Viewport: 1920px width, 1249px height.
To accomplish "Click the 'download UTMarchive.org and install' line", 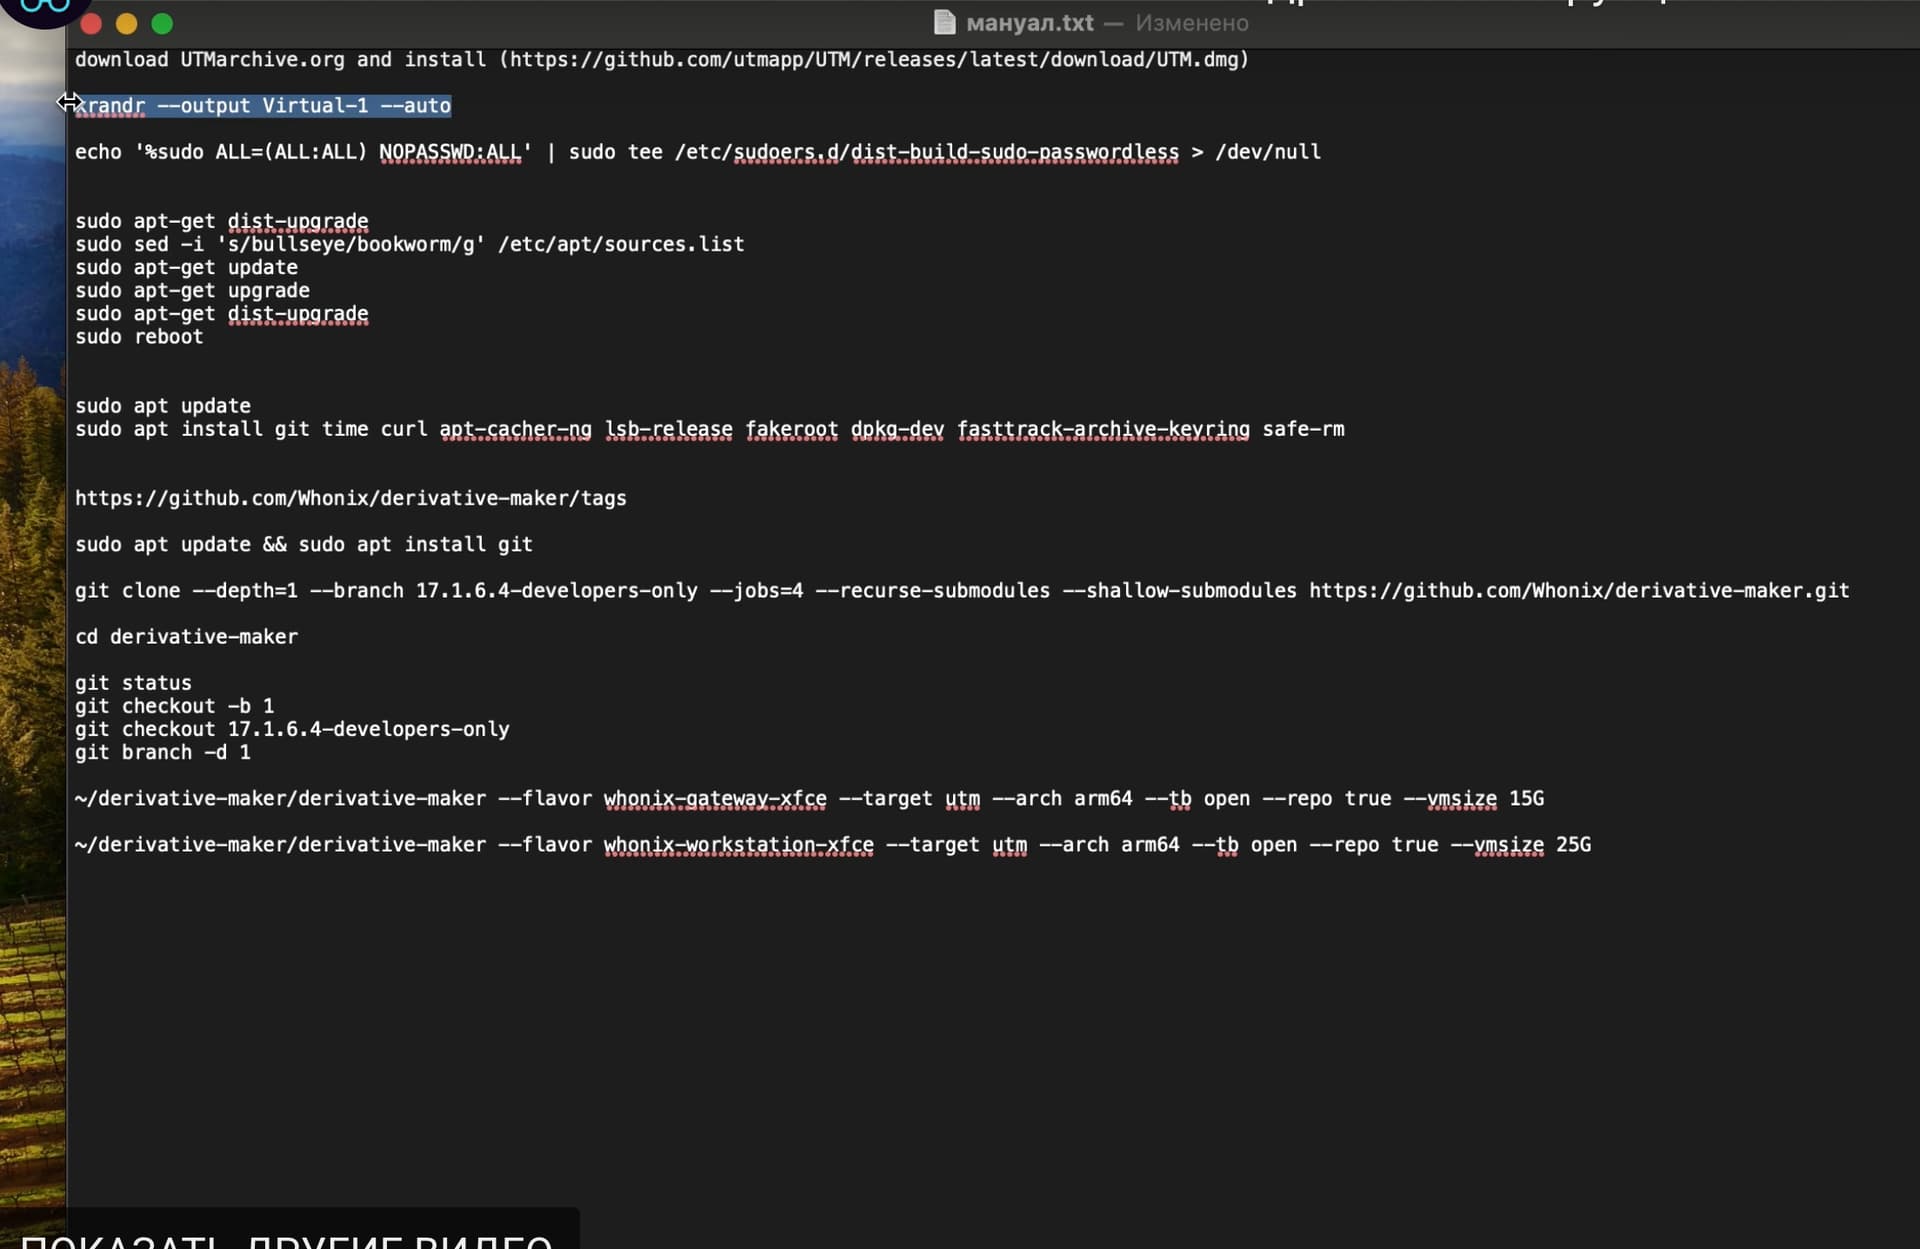I will coord(662,59).
